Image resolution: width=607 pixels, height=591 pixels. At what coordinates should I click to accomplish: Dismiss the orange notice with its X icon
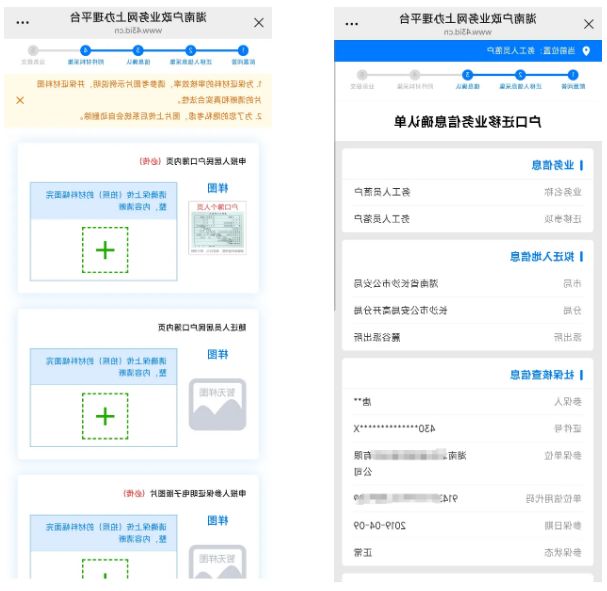click(x=20, y=100)
